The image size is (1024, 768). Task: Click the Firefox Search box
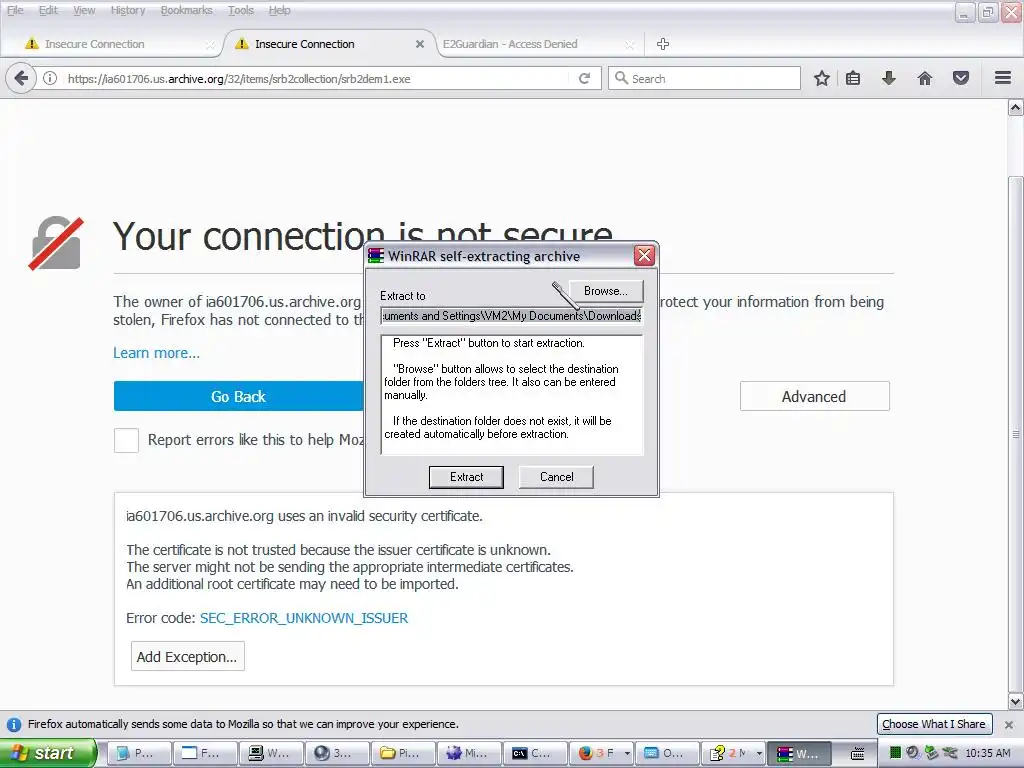705,78
